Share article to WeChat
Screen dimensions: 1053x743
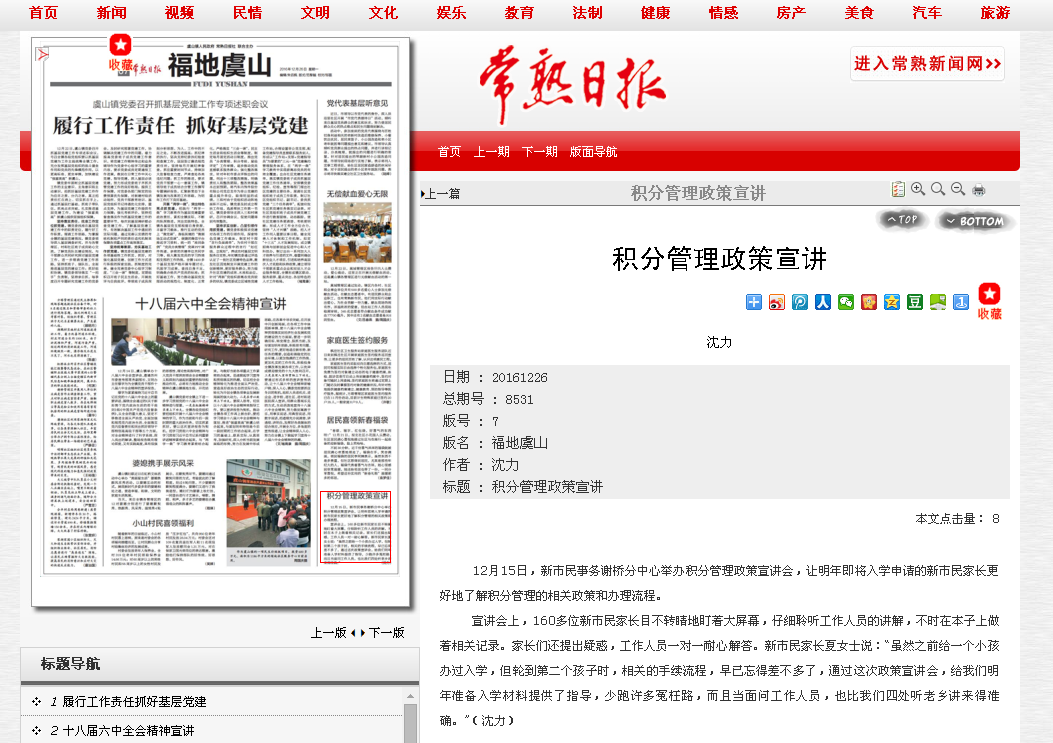click(x=846, y=302)
